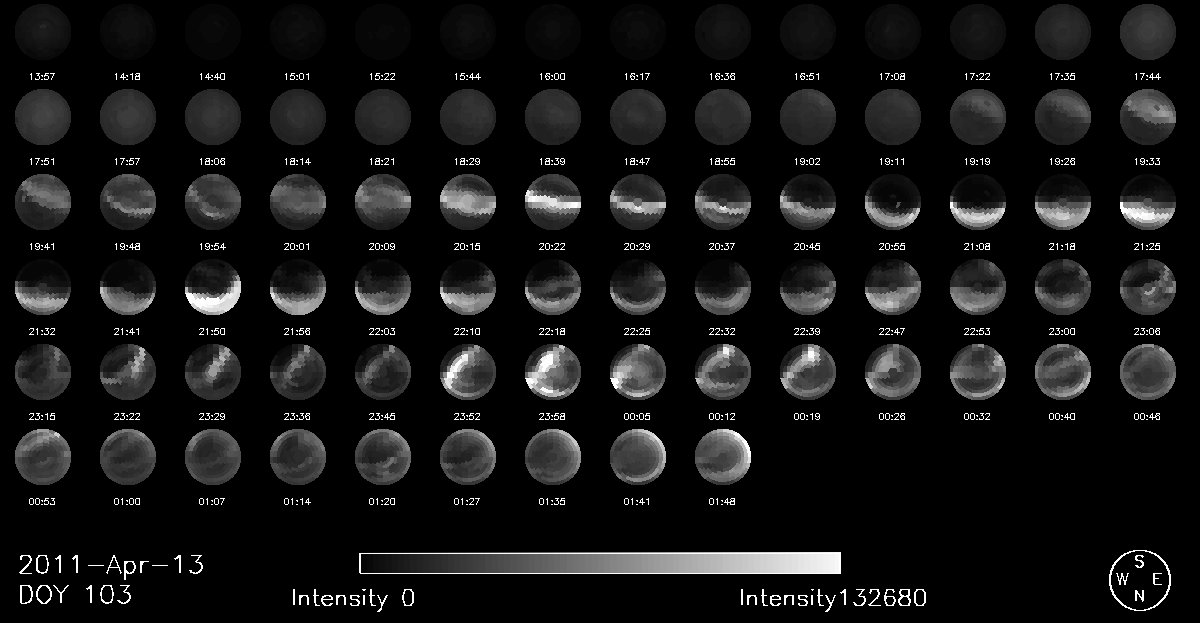Click the Intensity 0 label
The height and width of the screenshot is (623, 1200).
tap(353, 599)
